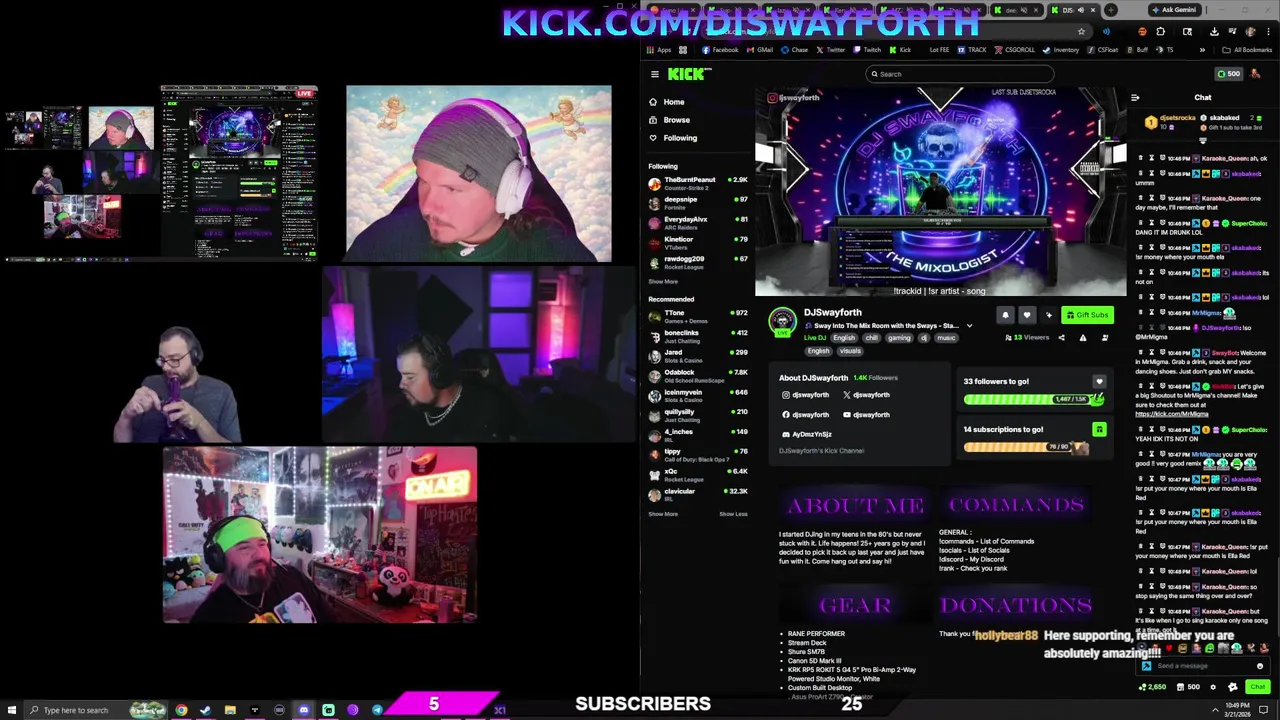
Task: Open All Bookmarks folder
Action: coord(1249,50)
